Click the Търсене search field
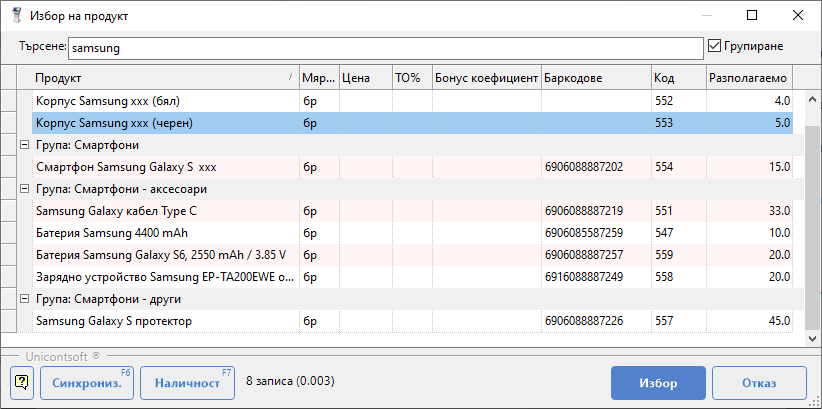Image resolution: width=822 pixels, height=409 pixels. [385, 48]
